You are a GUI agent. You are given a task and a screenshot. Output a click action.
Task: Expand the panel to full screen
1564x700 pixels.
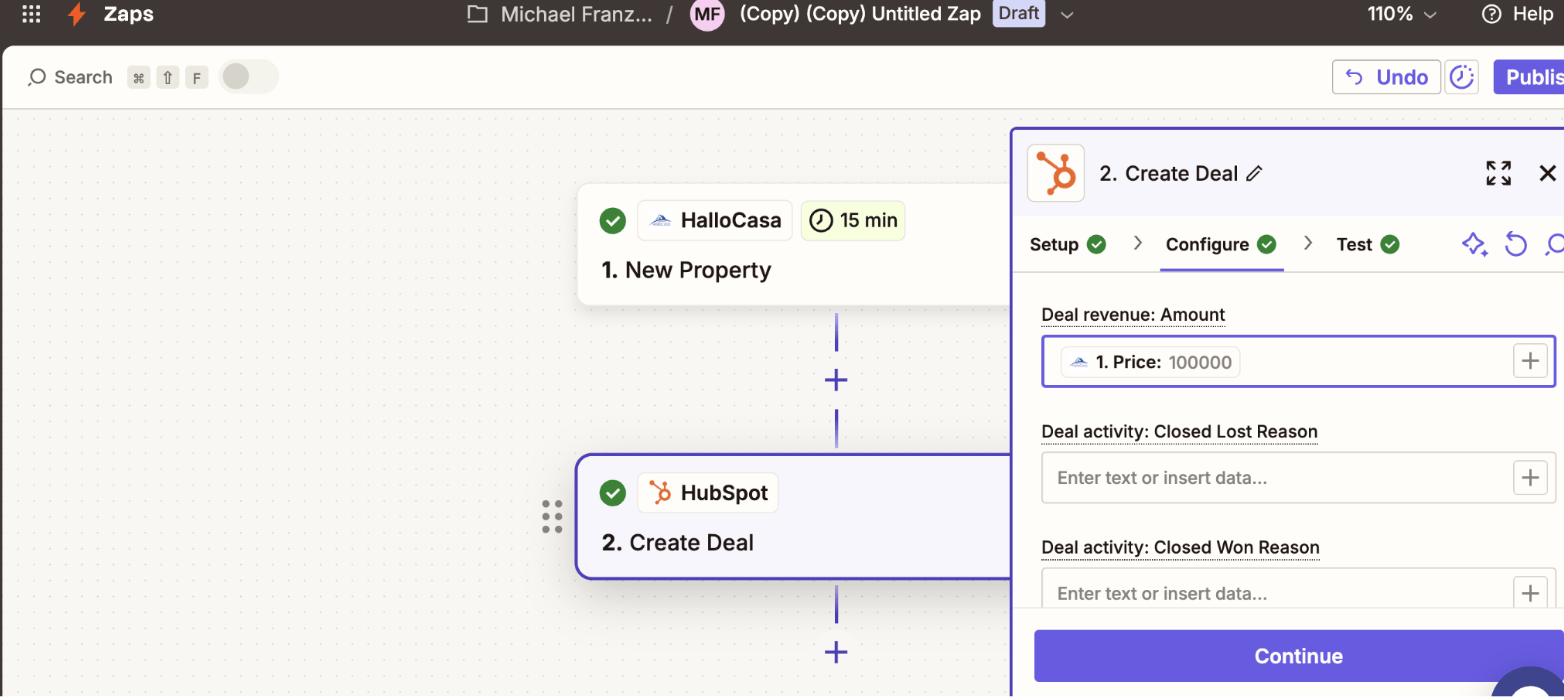click(x=1498, y=173)
